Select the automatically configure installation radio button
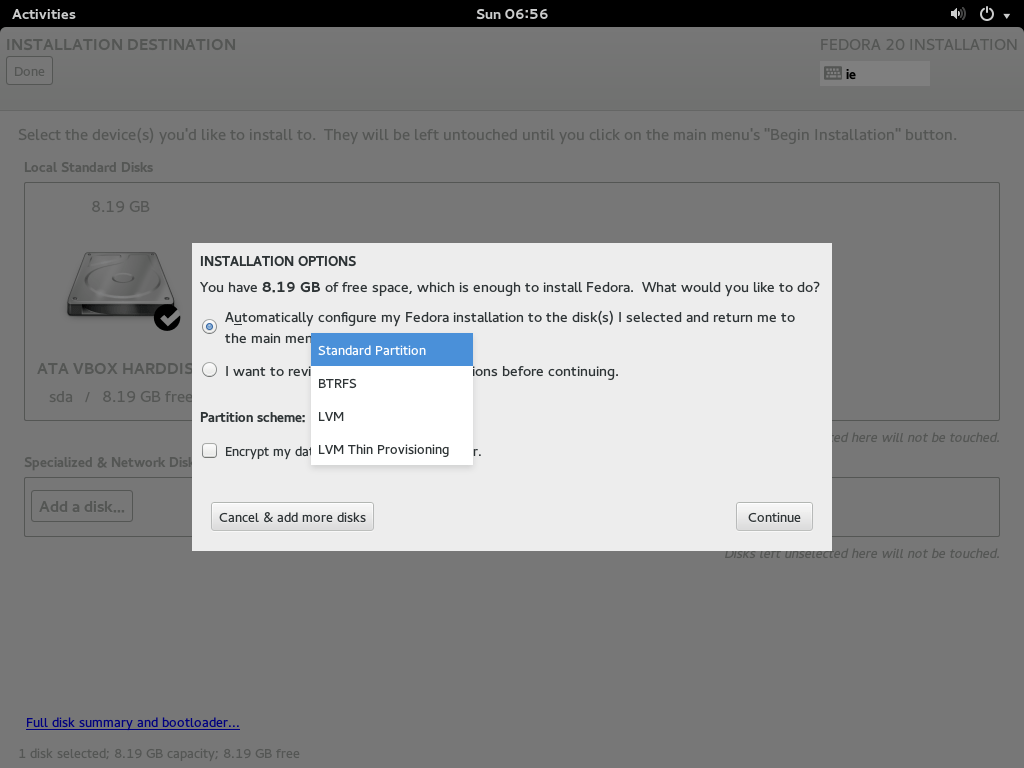 [x=210, y=327]
